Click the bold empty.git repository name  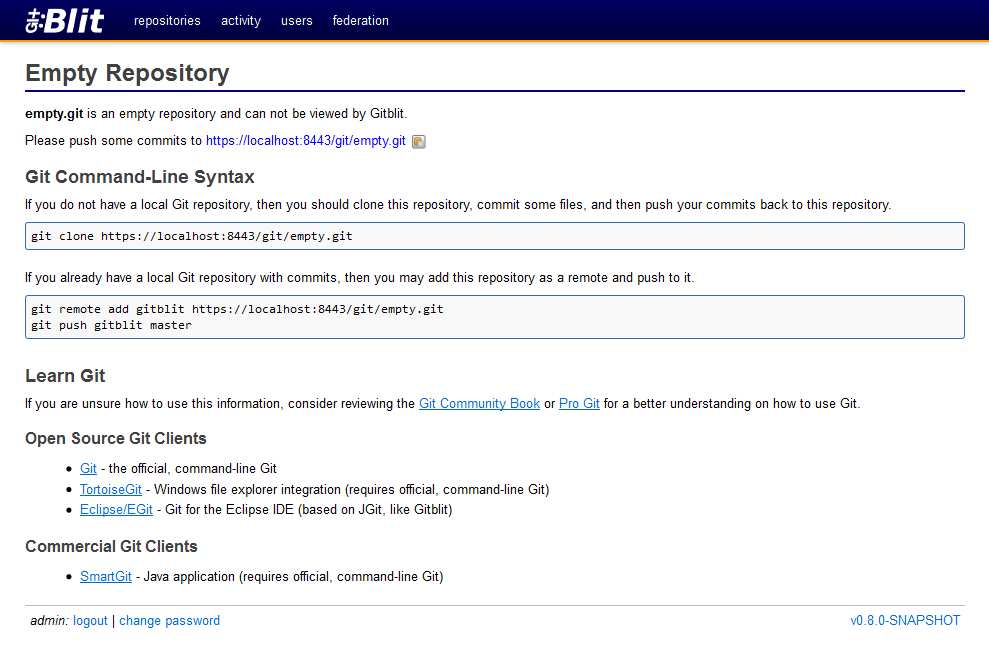coord(54,114)
